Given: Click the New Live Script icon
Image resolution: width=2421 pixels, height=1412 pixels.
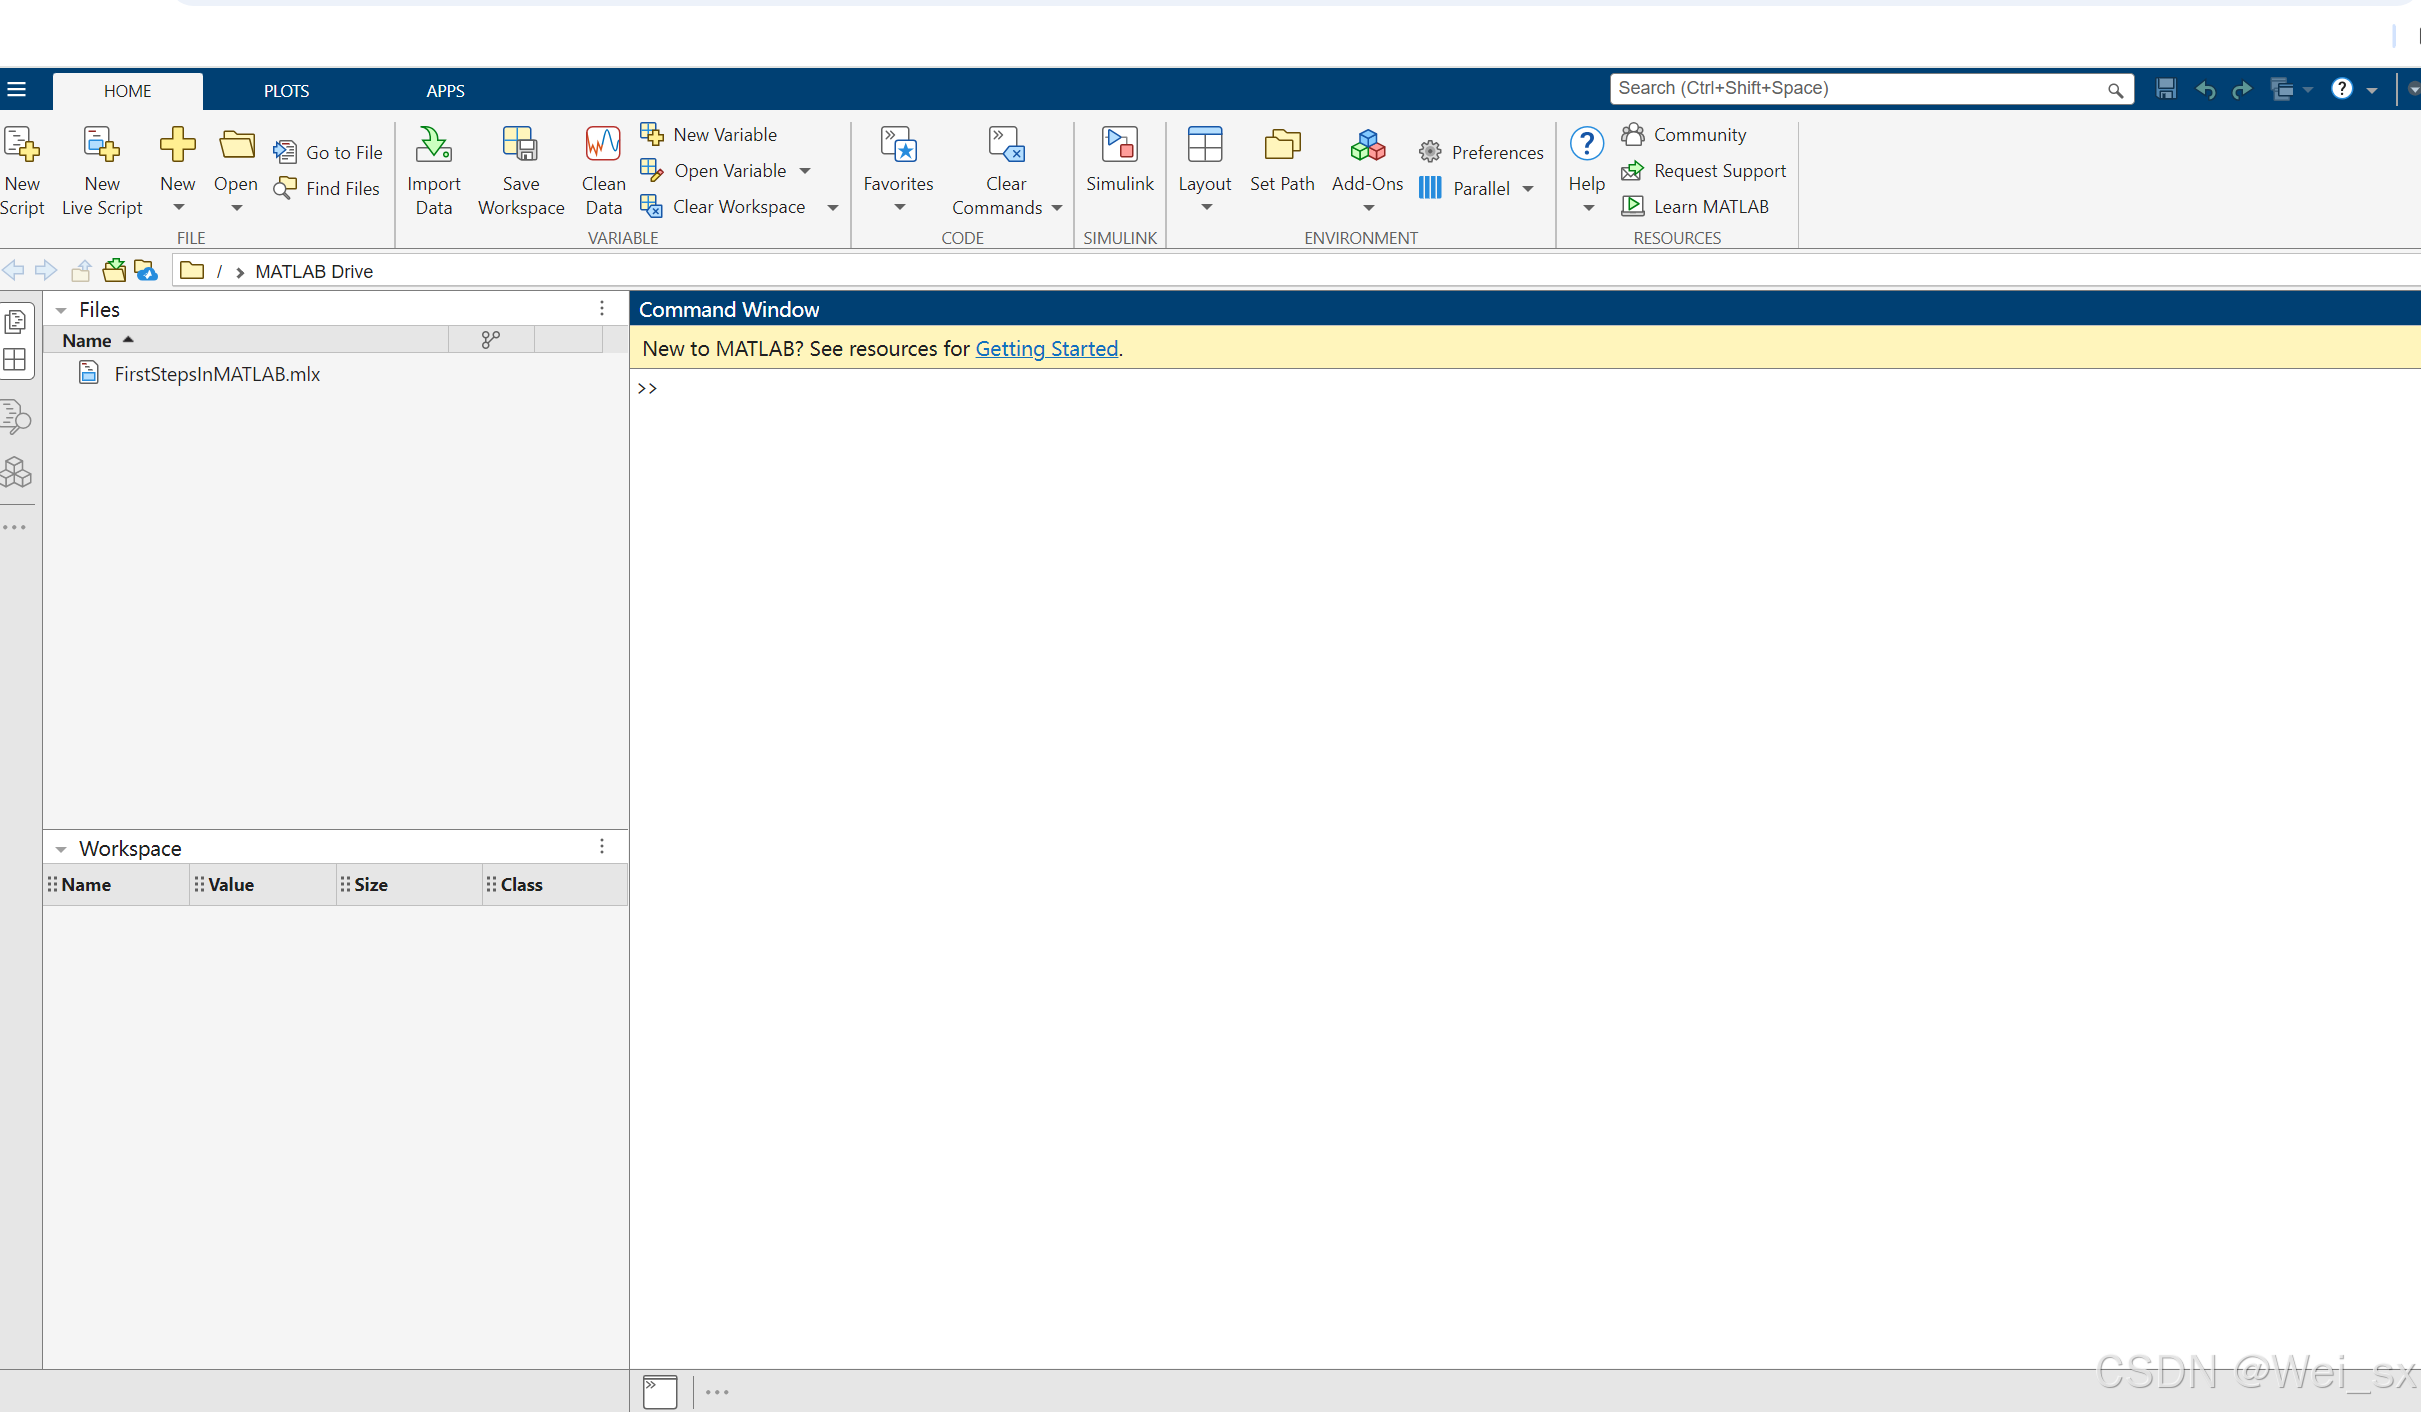Looking at the screenshot, I should coord(101,146).
